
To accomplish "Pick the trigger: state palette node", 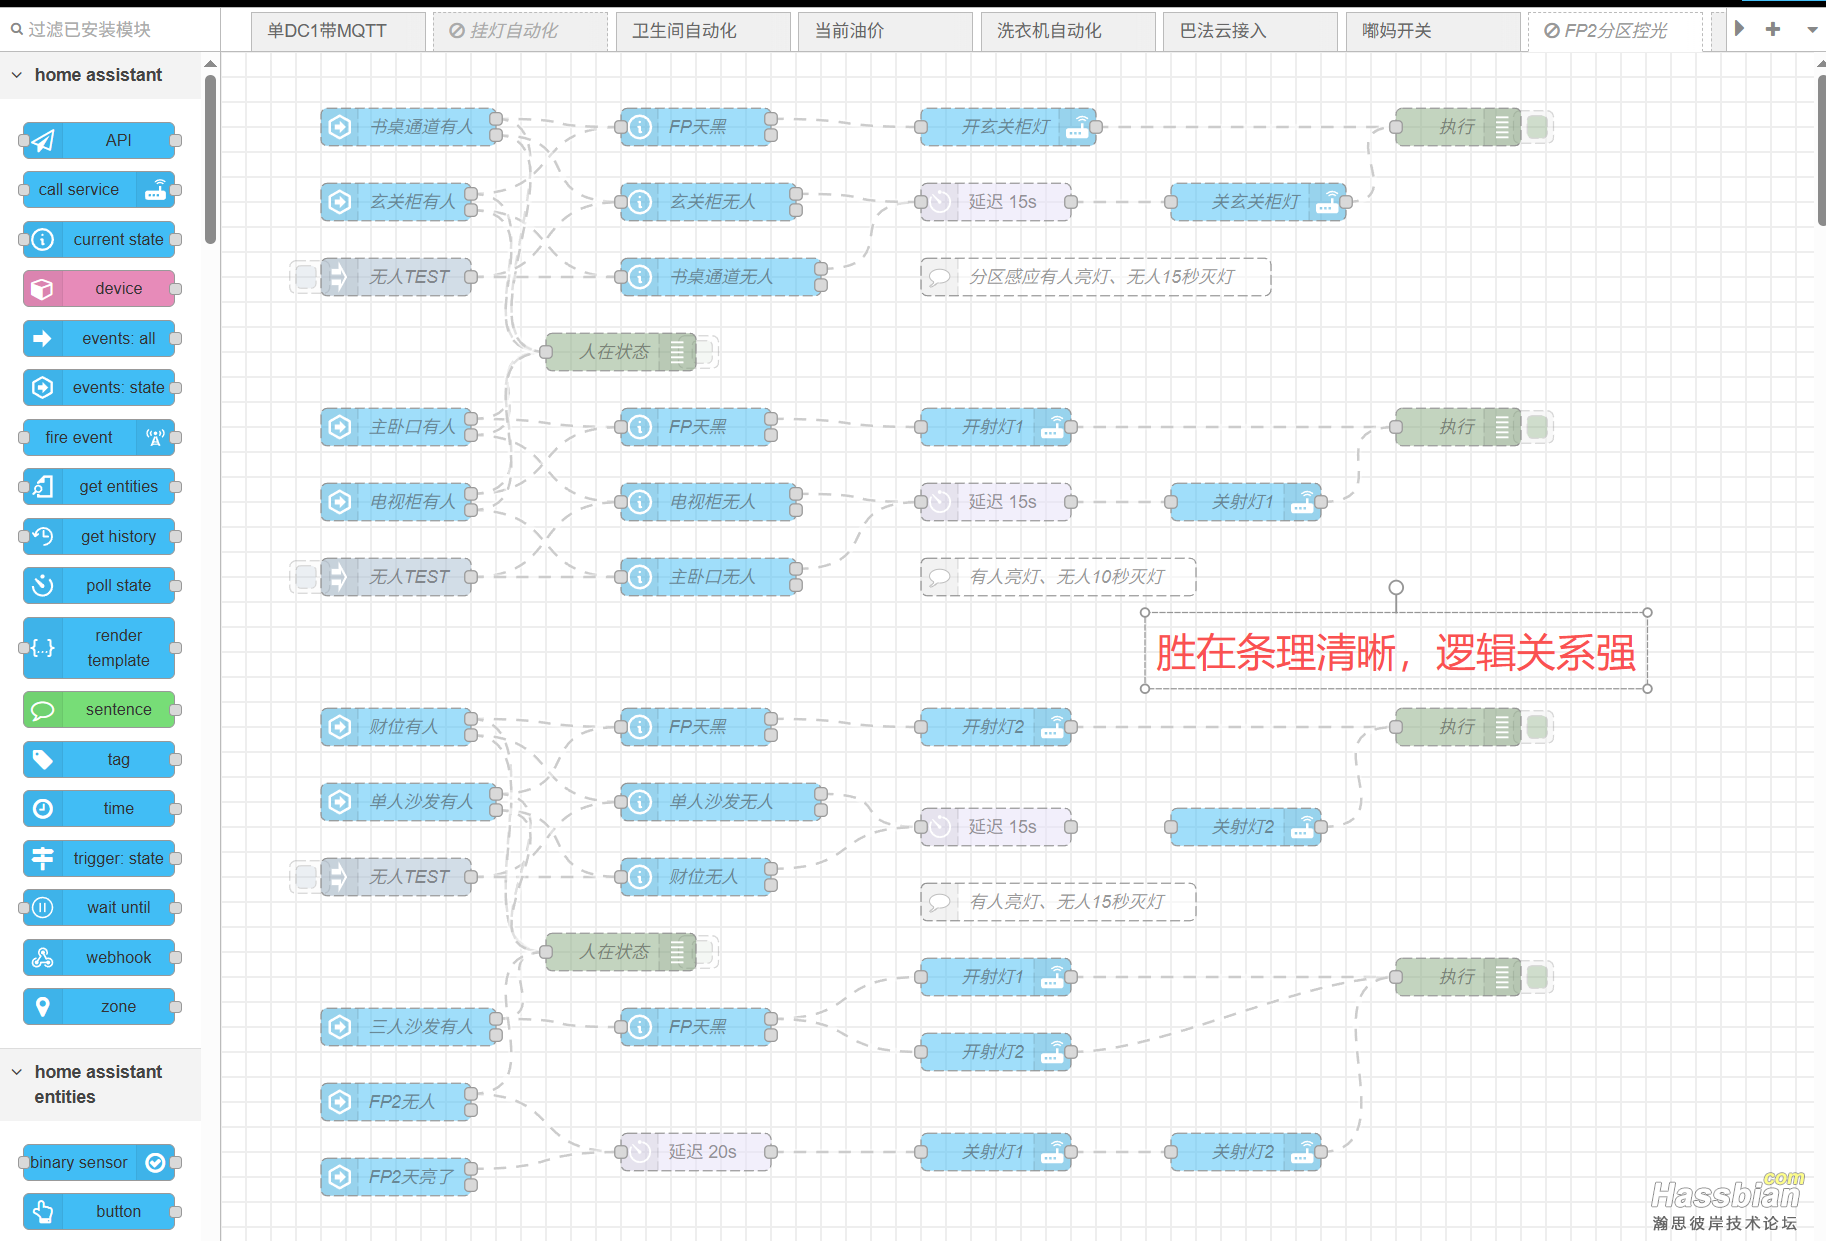I will 99,858.
